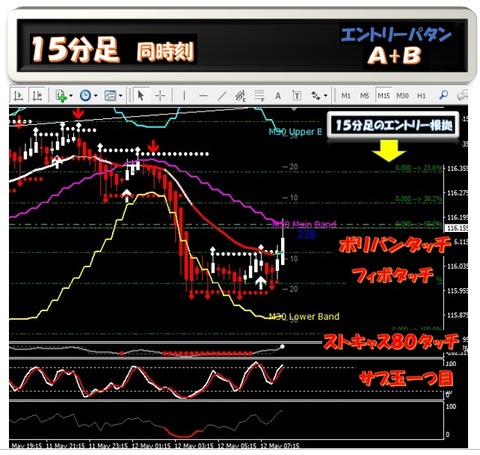Click the 116.195 price on scale

(457, 218)
